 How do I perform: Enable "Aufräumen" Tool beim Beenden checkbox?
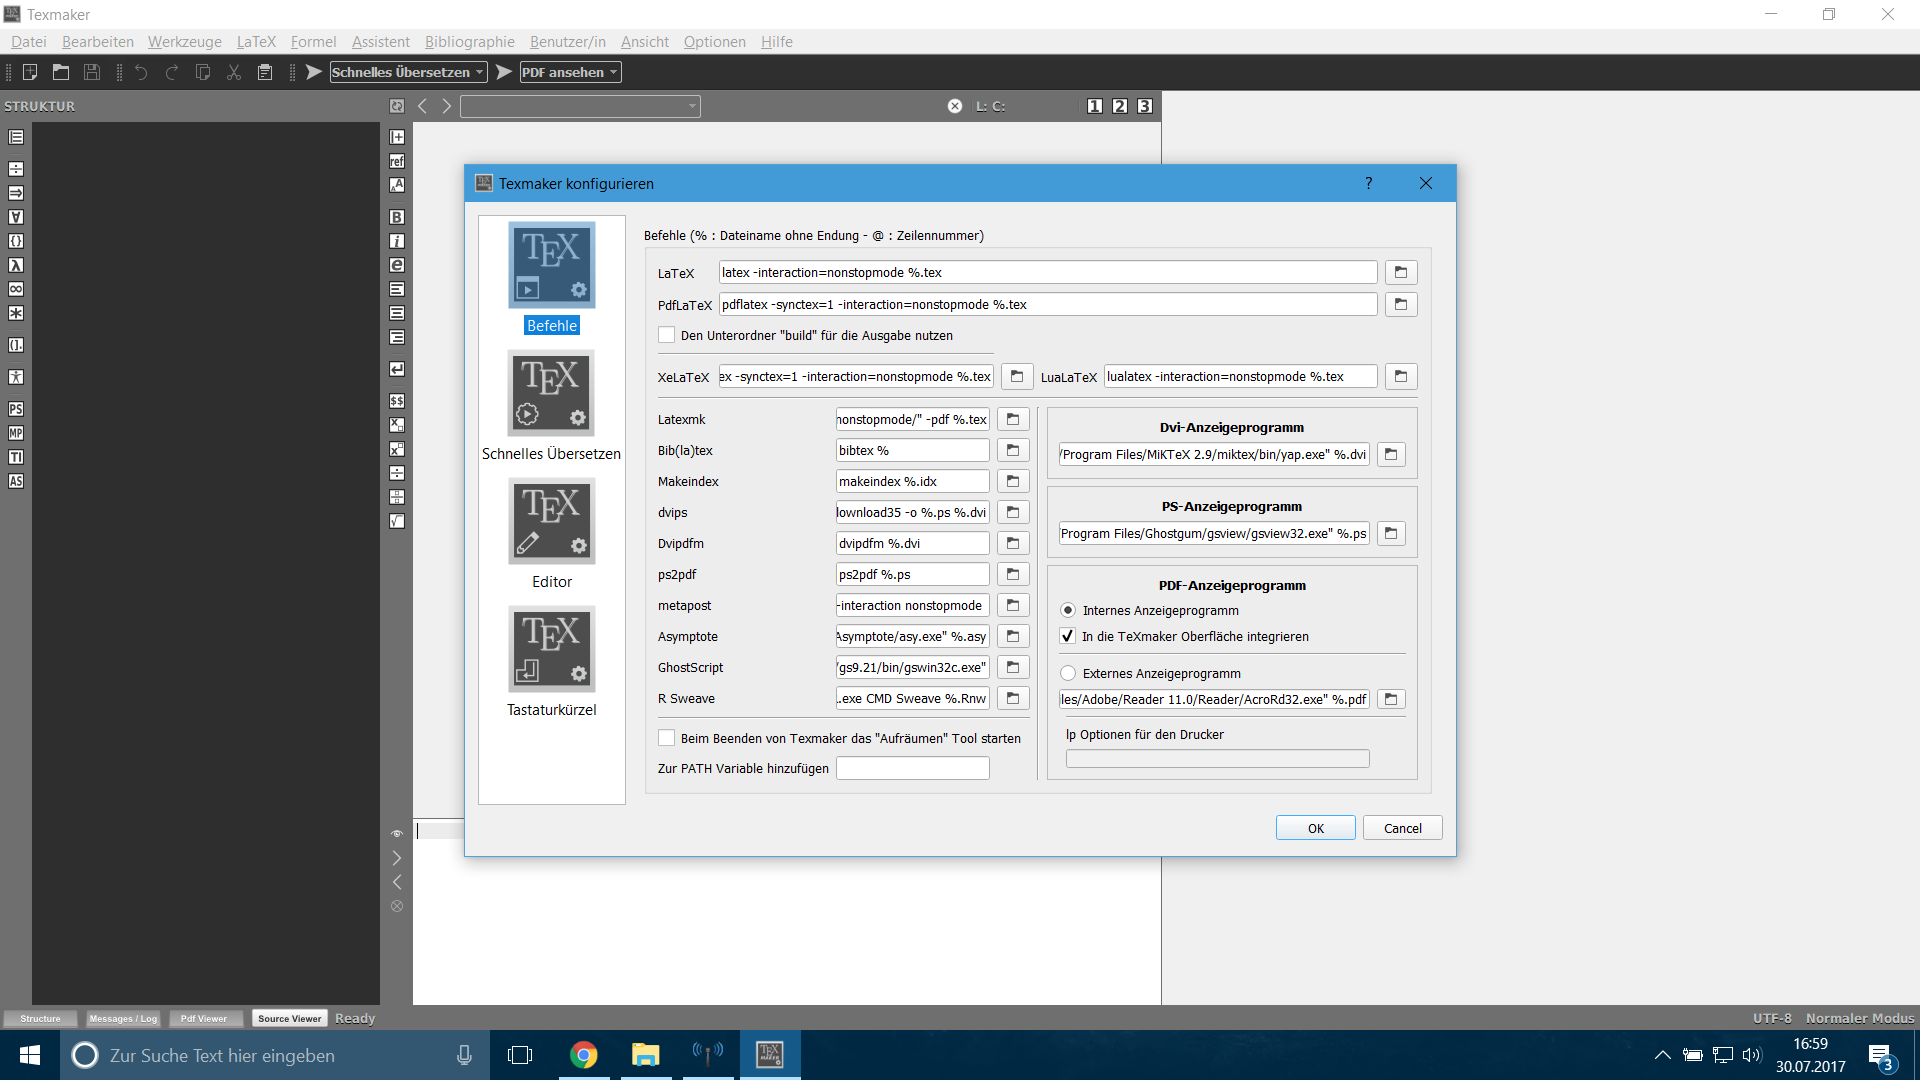(x=666, y=738)
